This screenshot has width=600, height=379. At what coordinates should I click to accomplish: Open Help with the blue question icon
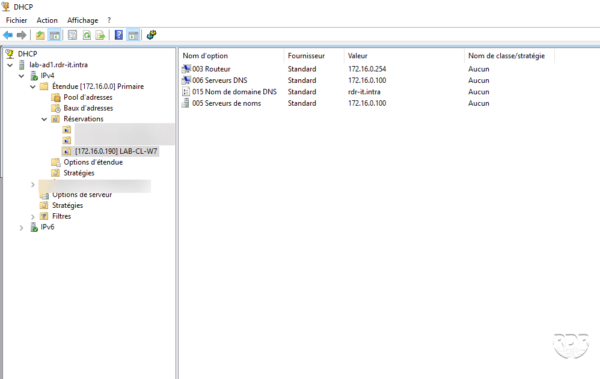coord(119,35)
